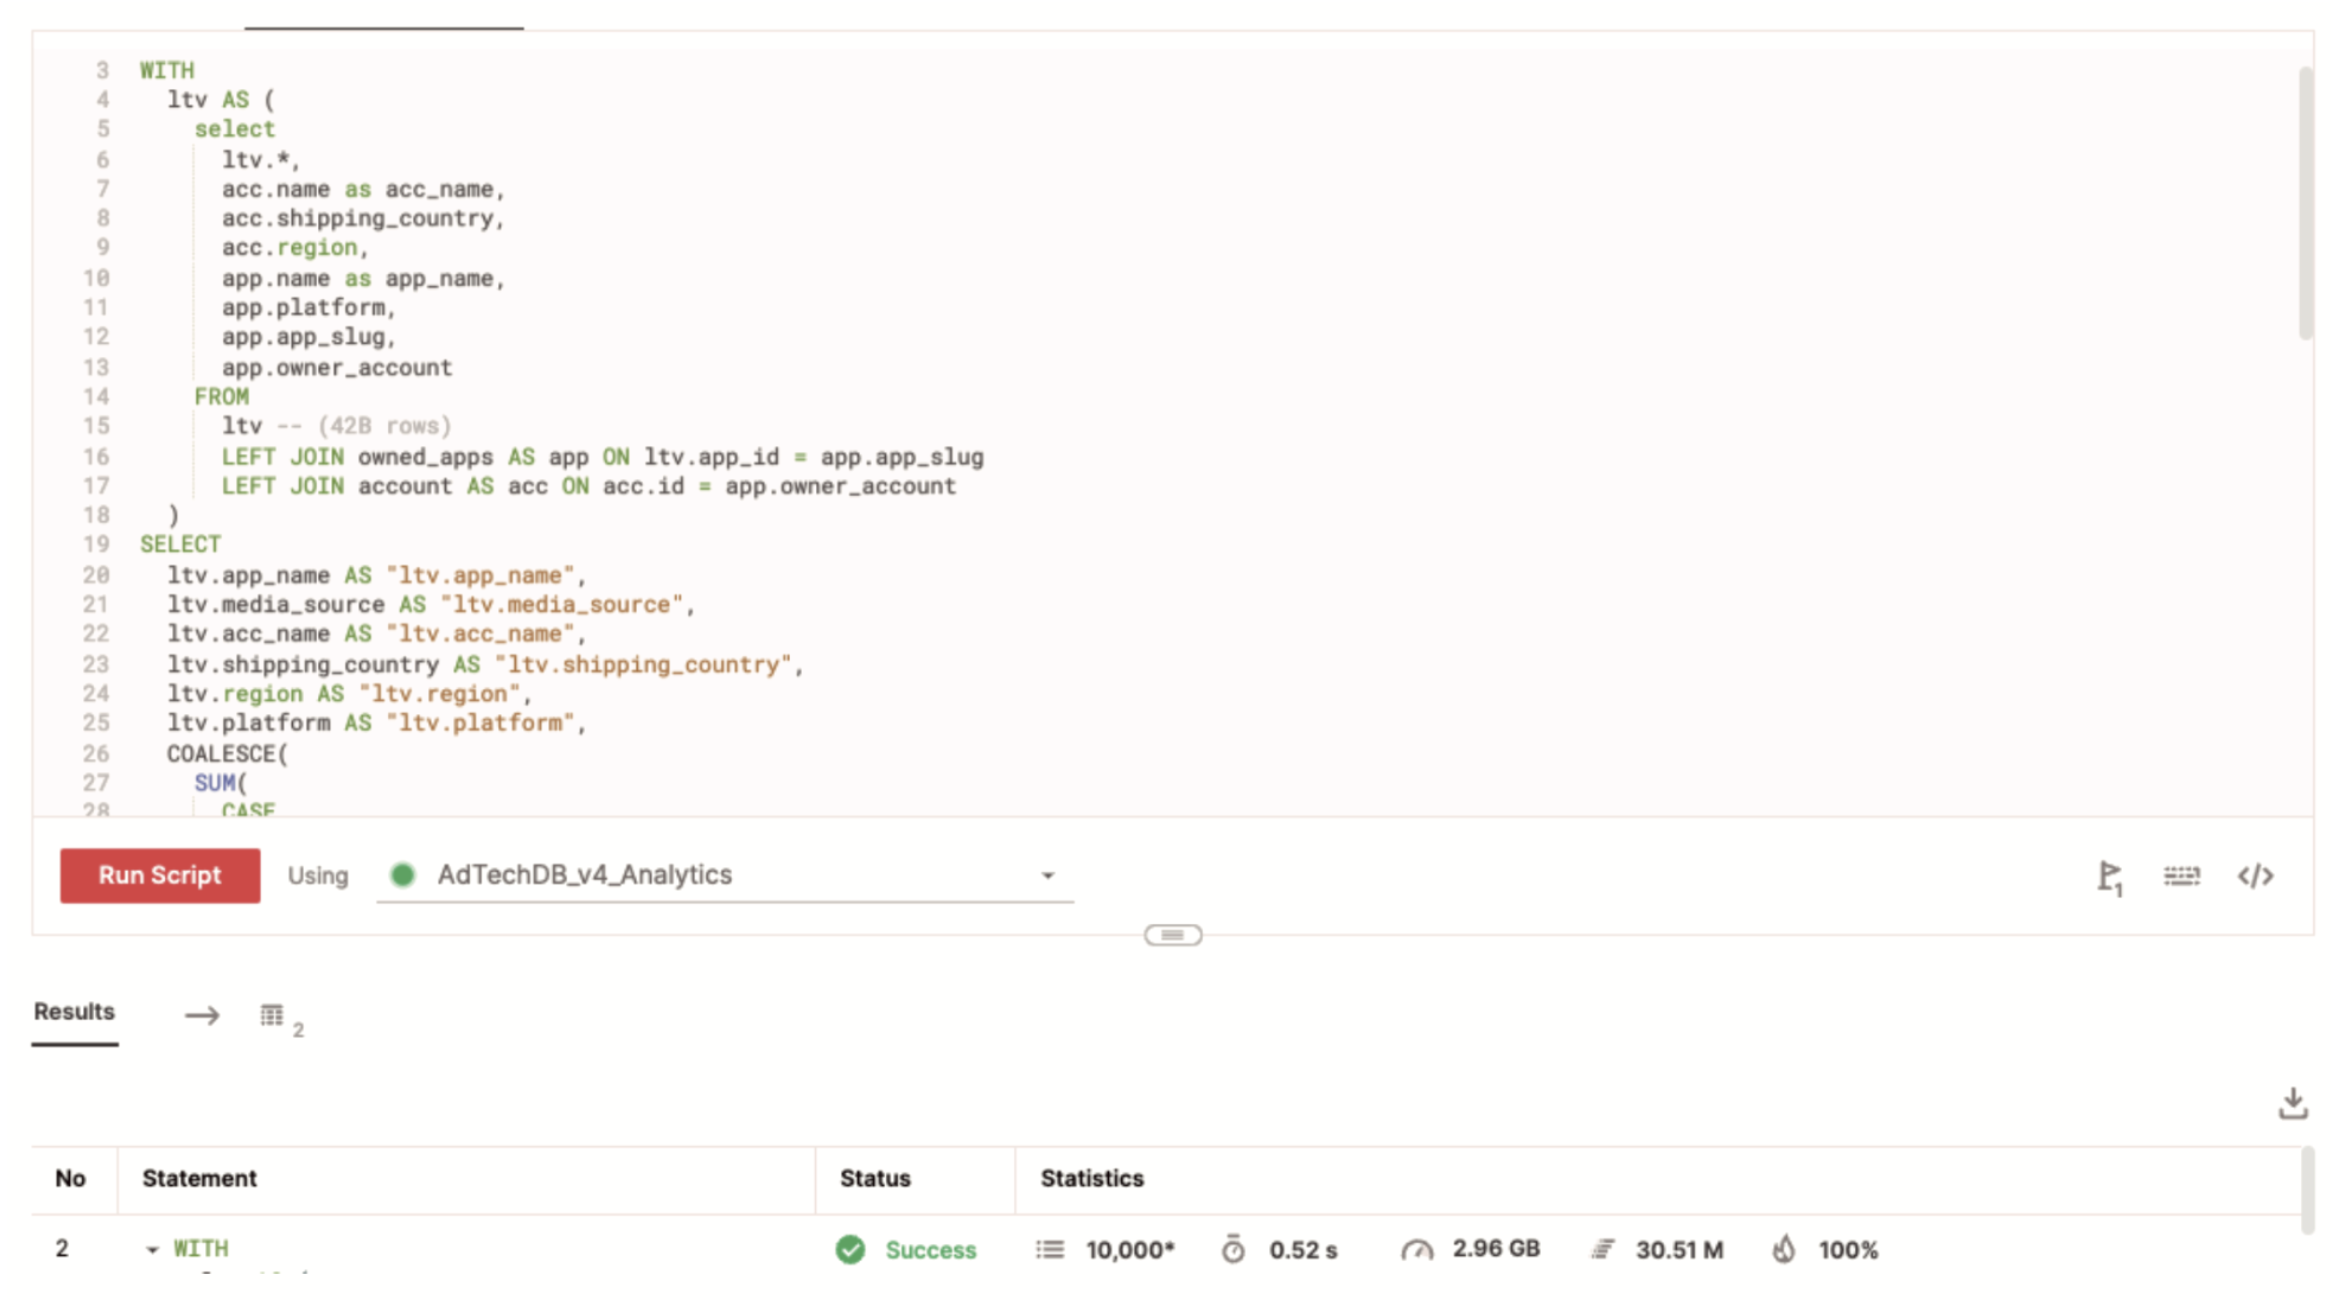Viewport: 2348px width, 1308px height.
Task: Click the green connection status dot
Action: tap(403, 875)
